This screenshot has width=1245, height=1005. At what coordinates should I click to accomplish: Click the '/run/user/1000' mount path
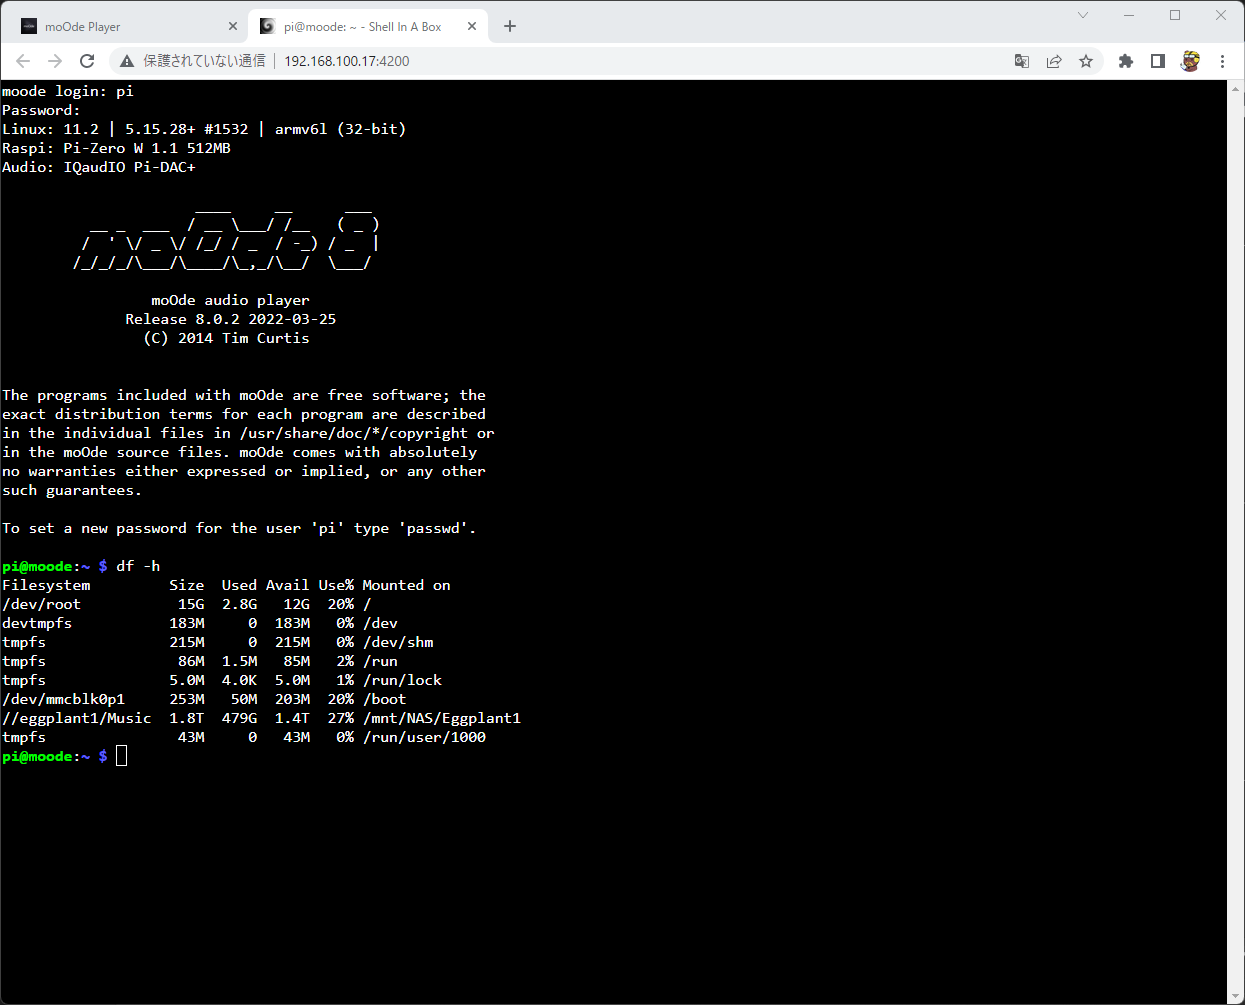pos(424,737)
